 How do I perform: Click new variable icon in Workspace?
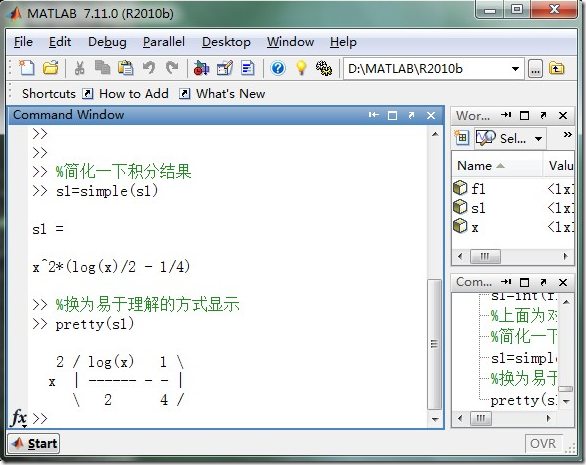click(x=462, y=138)
